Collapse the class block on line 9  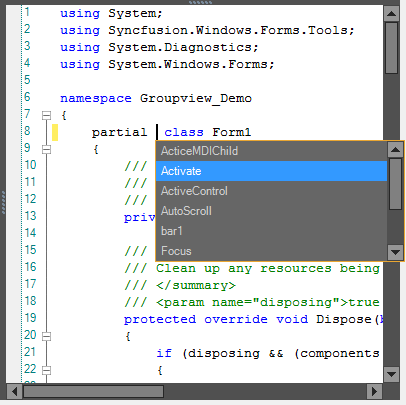coord(46,150)
